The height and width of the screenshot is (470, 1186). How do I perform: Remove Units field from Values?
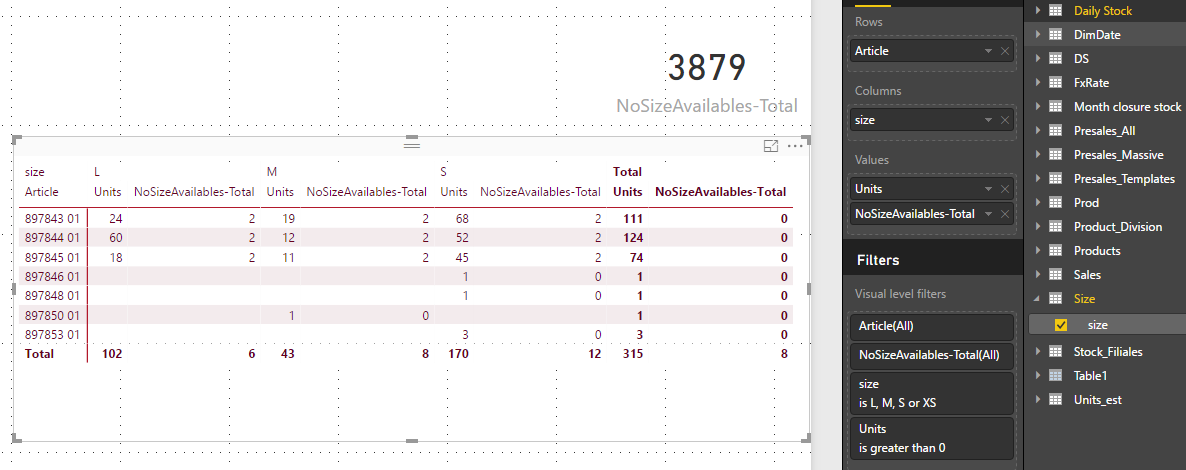point(1004,189)
